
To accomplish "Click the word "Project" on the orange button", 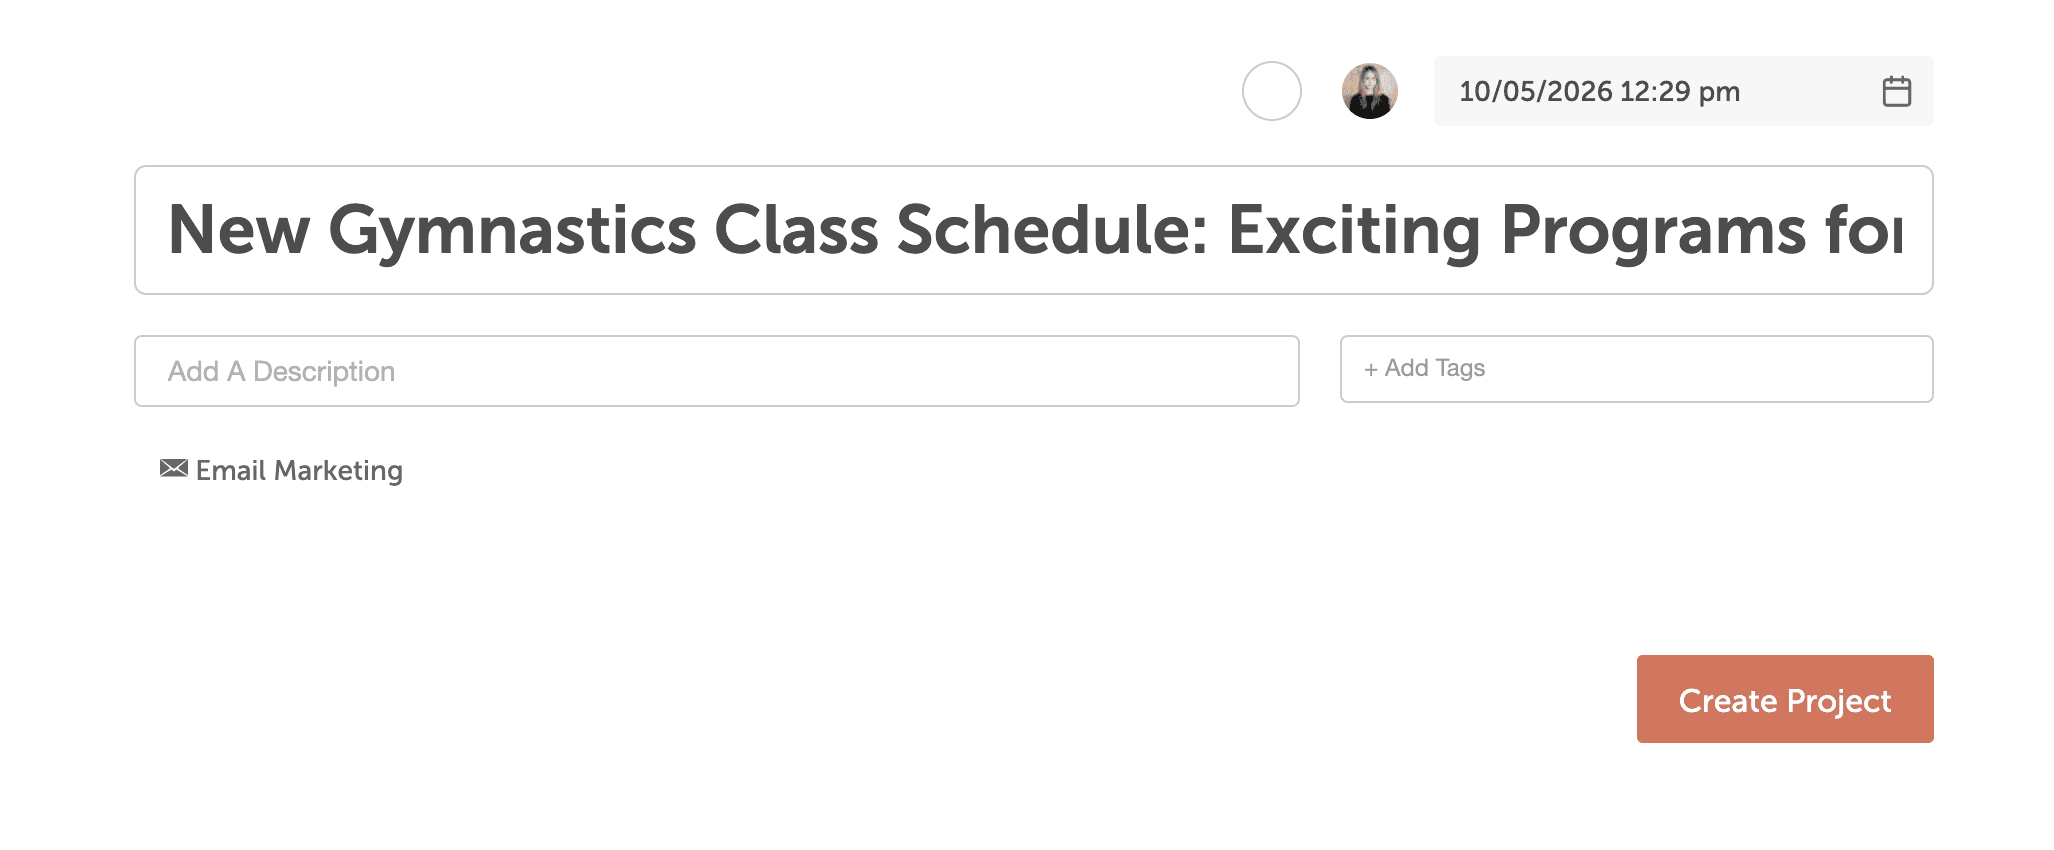I will (x=1838, y=700).
